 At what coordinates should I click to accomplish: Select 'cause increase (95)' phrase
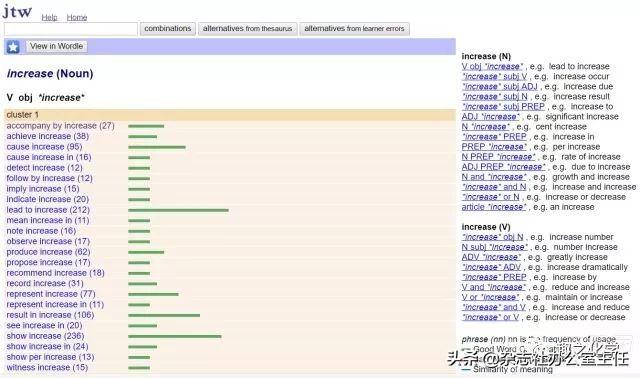click(x=44, y=147)
